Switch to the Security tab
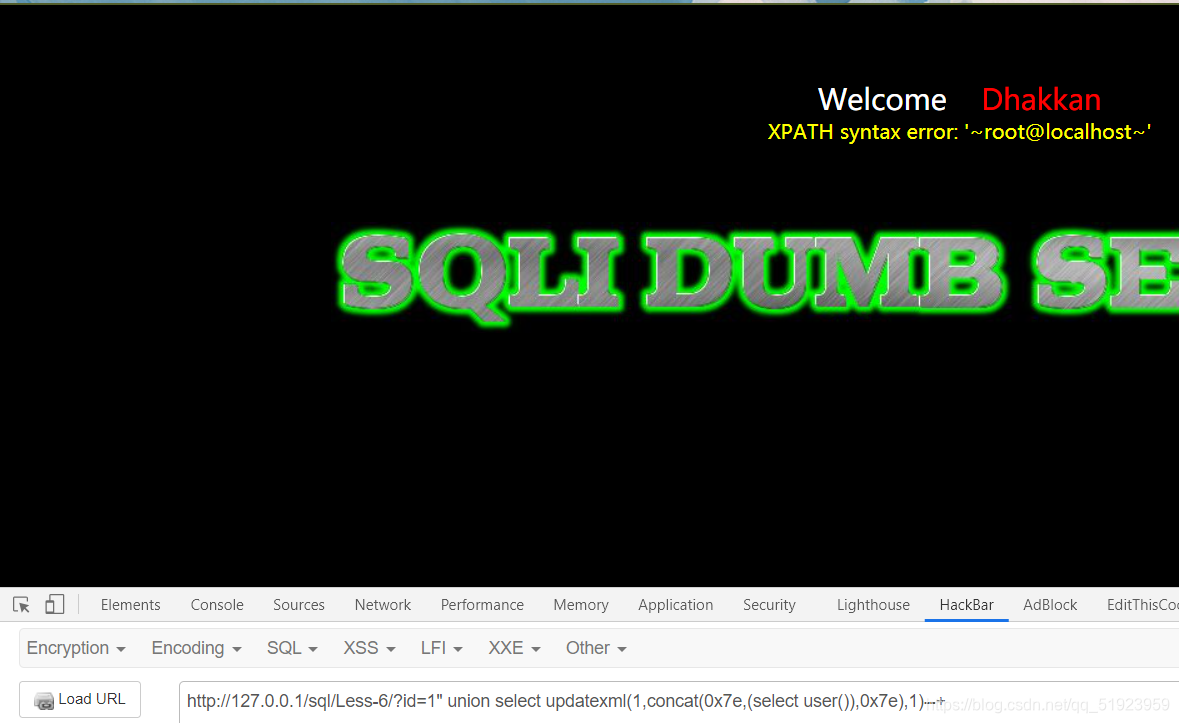 [768, 605]
